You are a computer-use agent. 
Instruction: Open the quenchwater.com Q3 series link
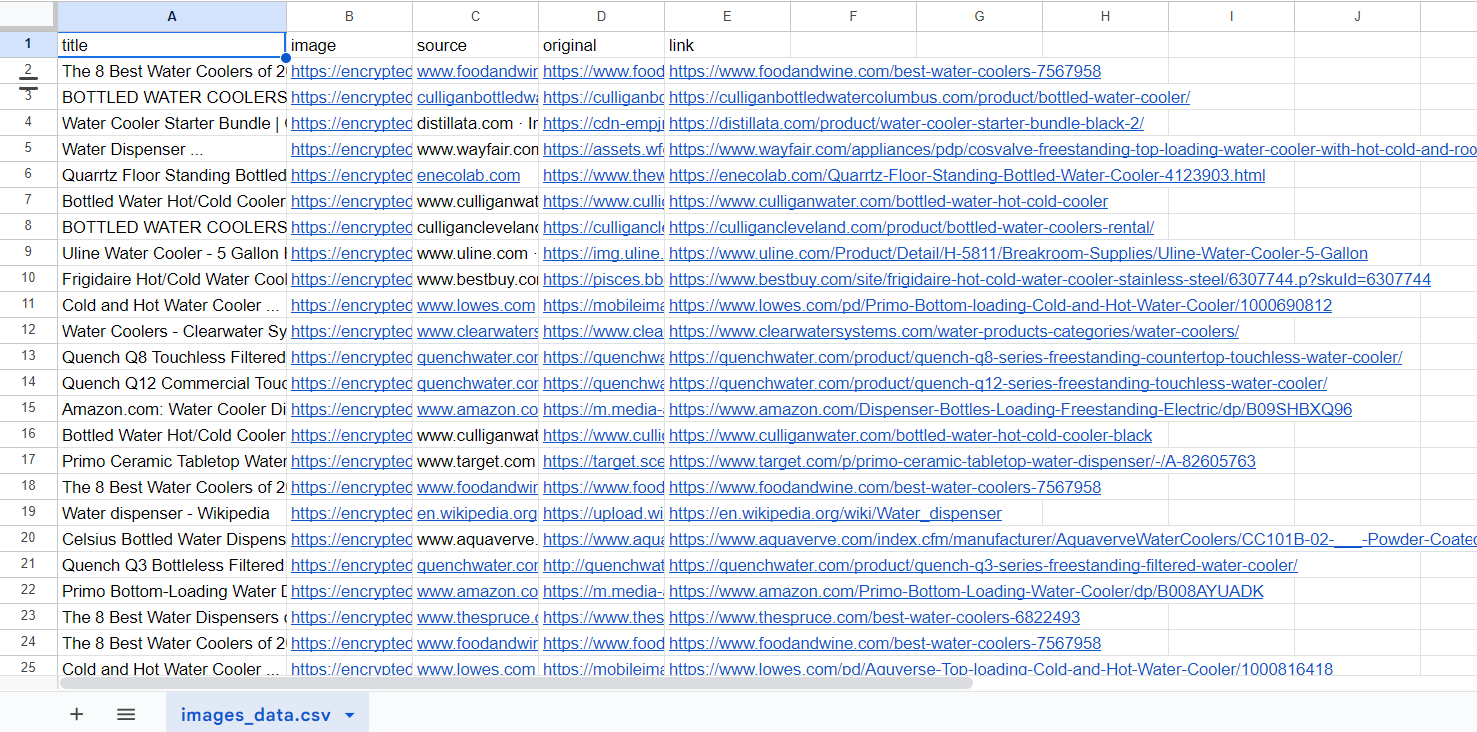(983, 565)
